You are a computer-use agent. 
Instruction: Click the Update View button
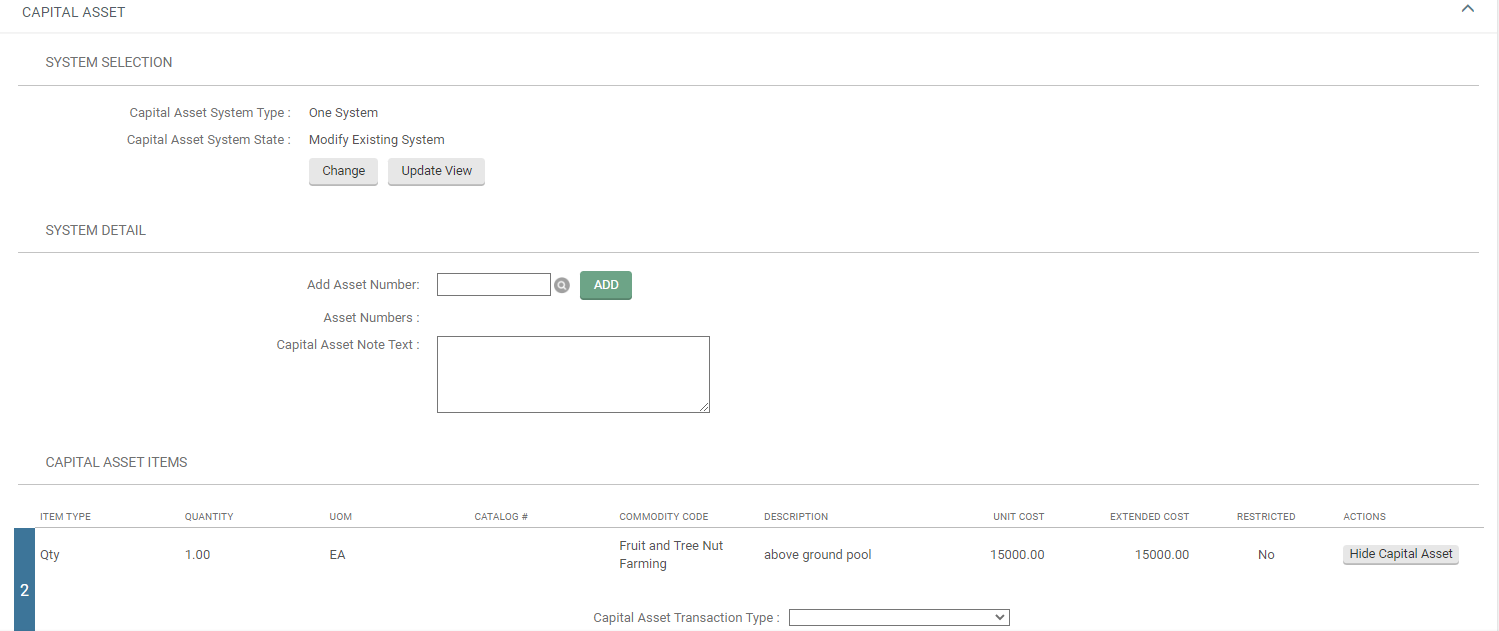click(x=436, y=171)
